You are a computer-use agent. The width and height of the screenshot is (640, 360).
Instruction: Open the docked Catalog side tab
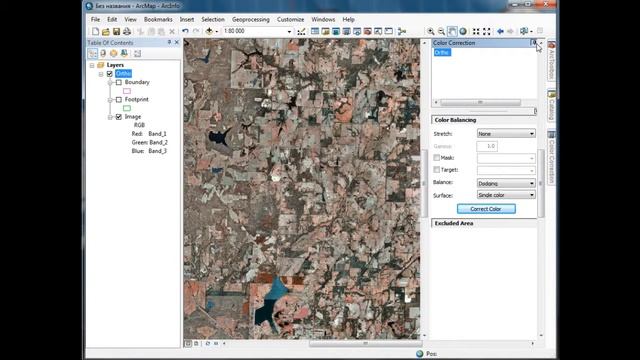[x=551, y=105]
